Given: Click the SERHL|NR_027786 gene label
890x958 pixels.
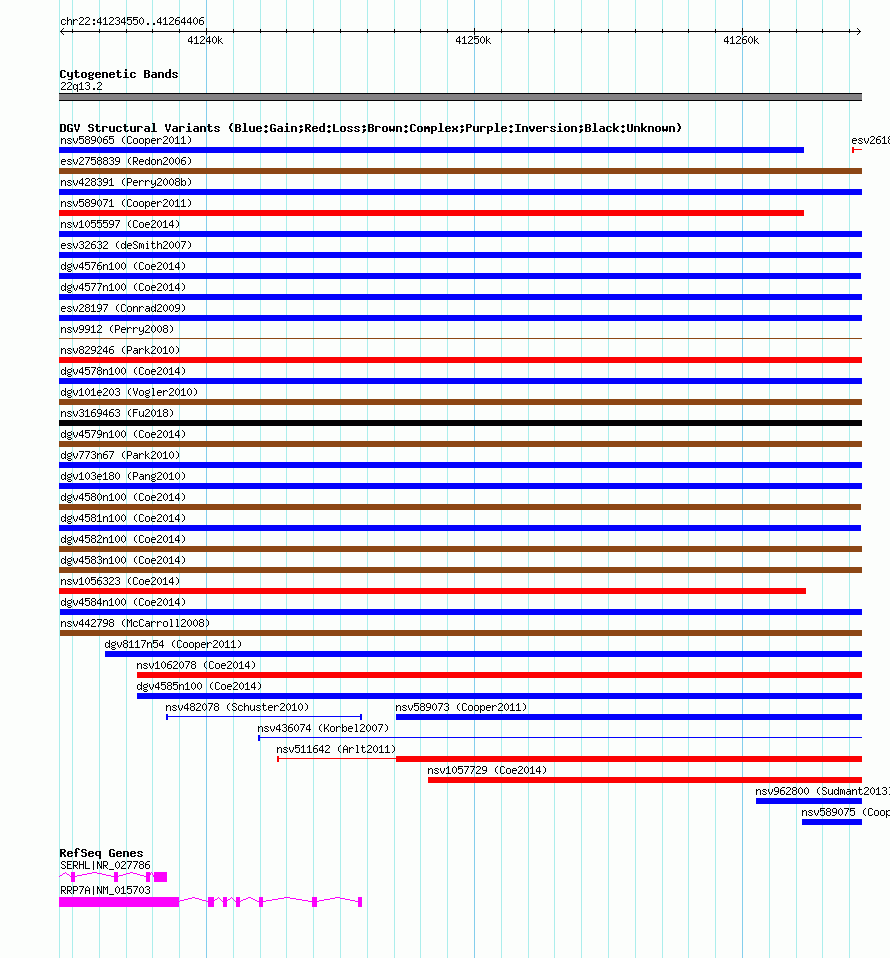Looking at the screenshot, I should (x=105, y=865).
